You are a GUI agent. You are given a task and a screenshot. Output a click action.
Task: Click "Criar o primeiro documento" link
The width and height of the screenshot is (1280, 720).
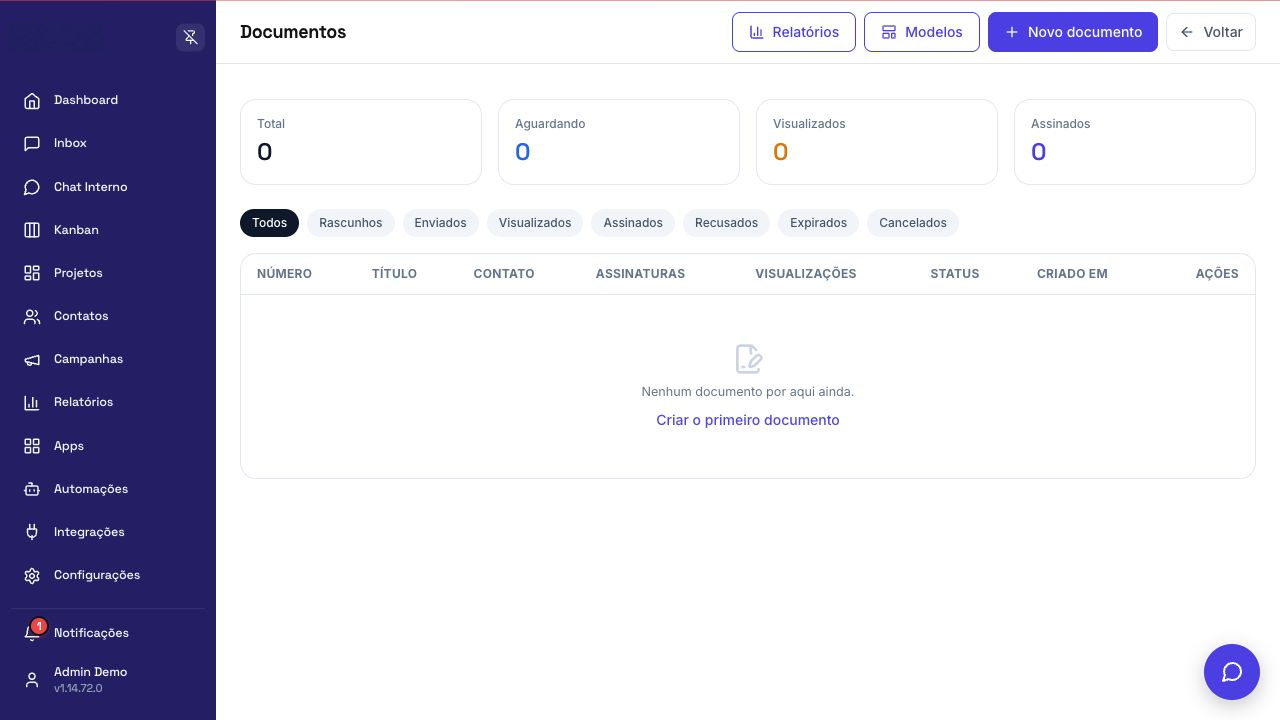pyautogui.click(x=748, y=420)
